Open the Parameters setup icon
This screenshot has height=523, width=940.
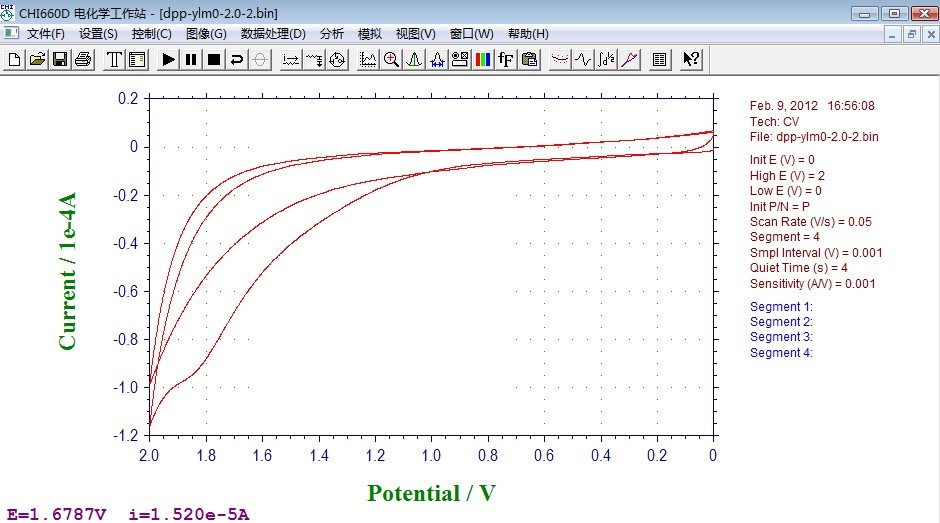coord(137,59)
